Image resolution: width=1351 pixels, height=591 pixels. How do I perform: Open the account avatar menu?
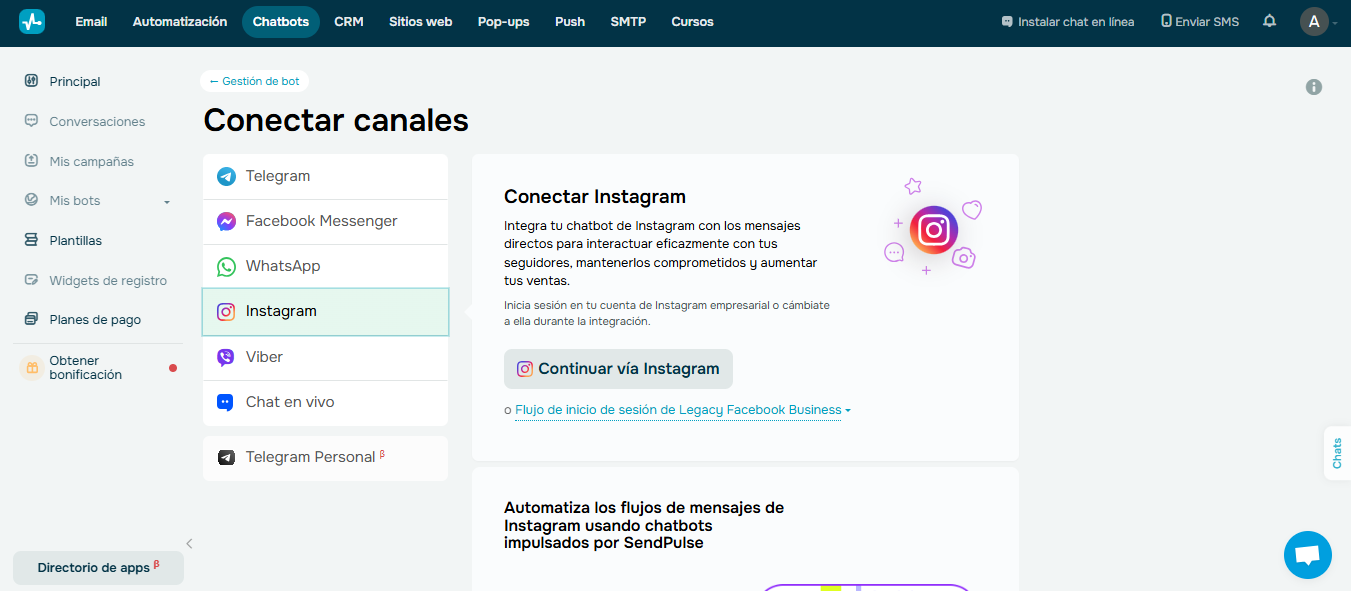(1314, 21)
